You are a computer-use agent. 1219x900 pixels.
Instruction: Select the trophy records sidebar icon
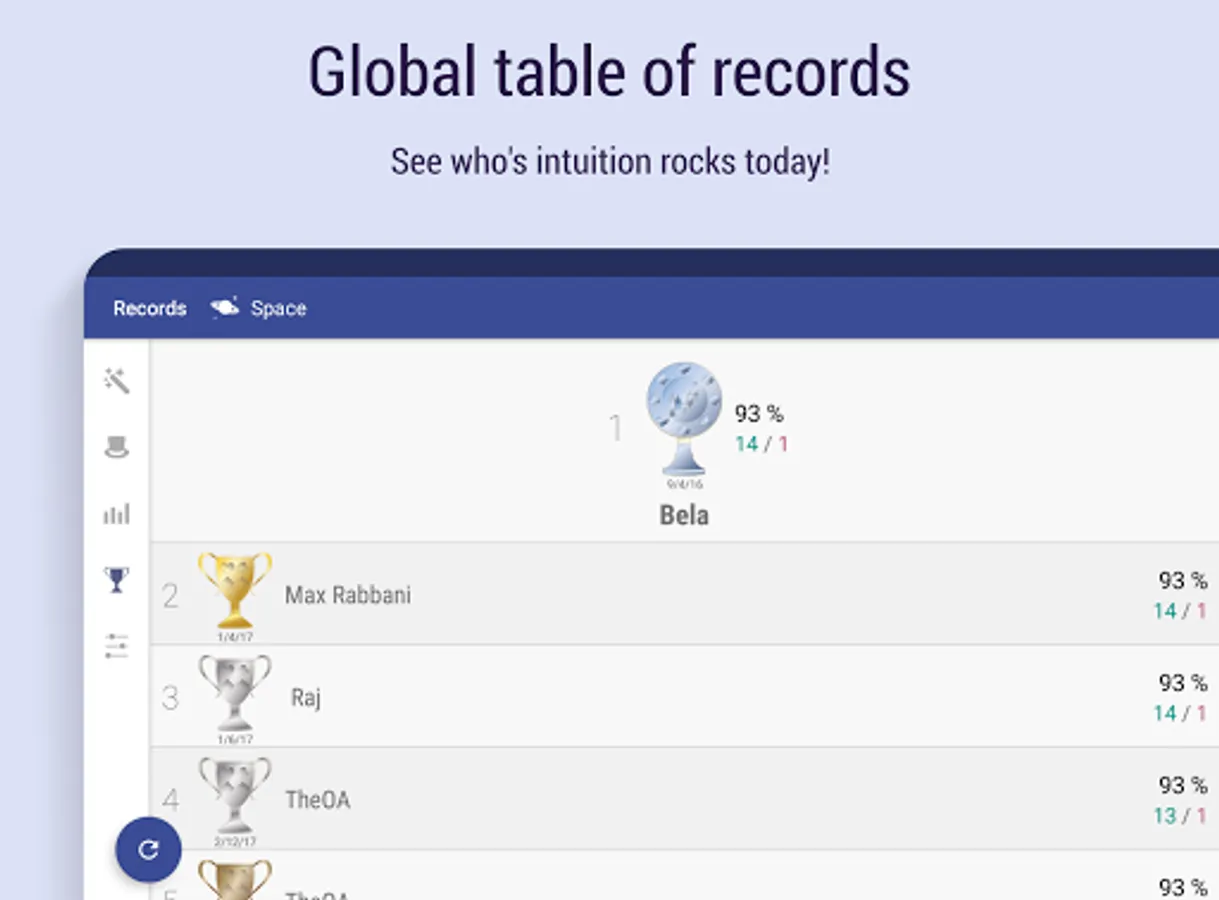click(x=117, y=579)
